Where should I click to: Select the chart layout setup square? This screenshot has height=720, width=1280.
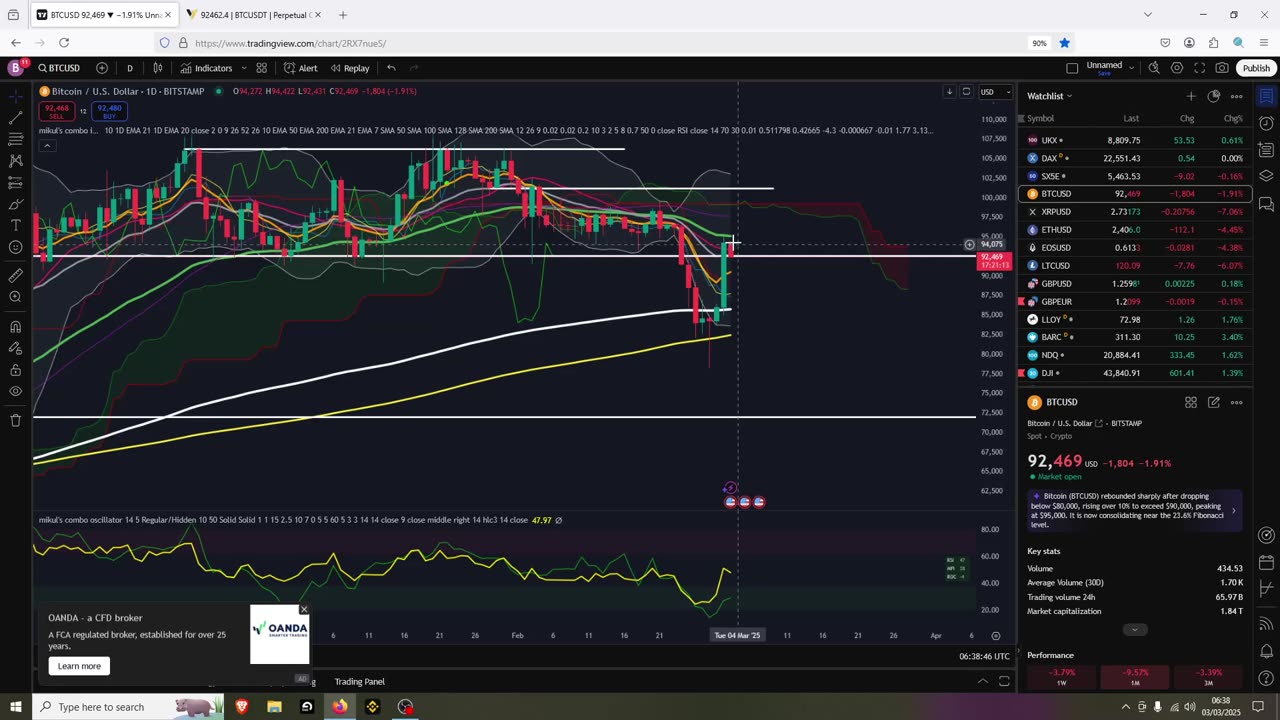click(x=1072, y=68)
